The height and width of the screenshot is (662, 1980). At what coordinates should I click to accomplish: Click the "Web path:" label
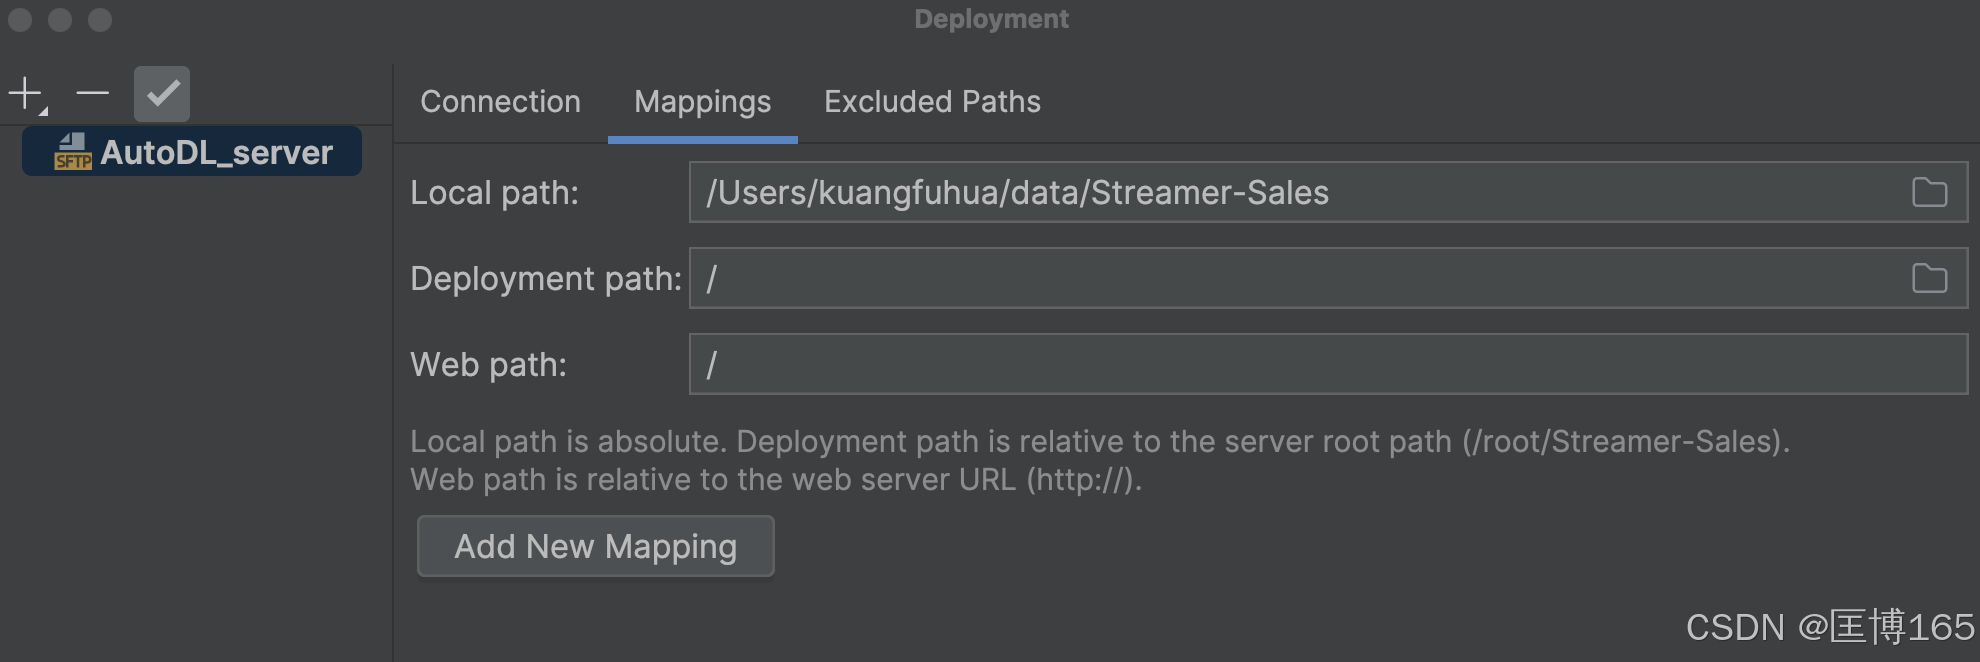point(488,365)
